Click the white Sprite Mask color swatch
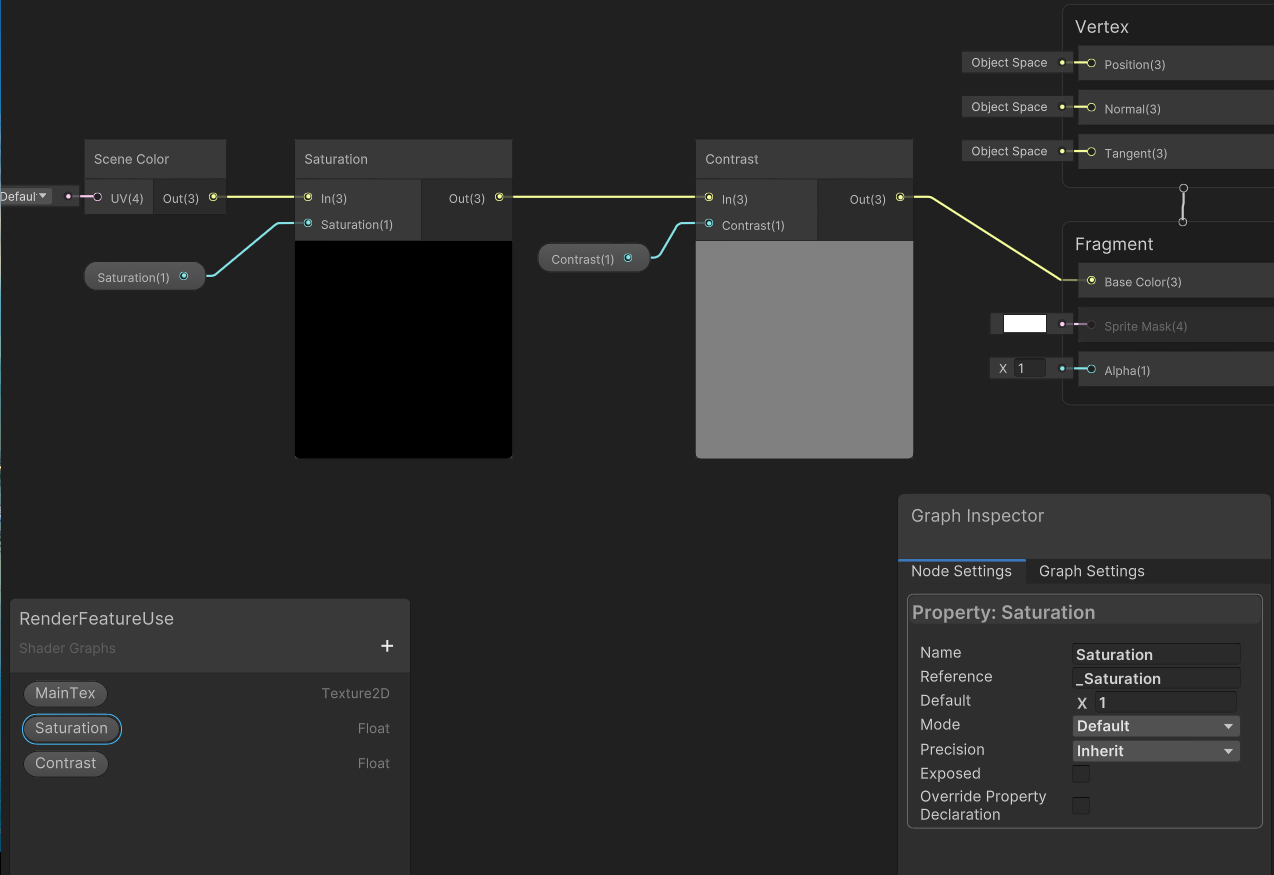The width and height of the screenshot is (1274, 875). coord(1024,324)
